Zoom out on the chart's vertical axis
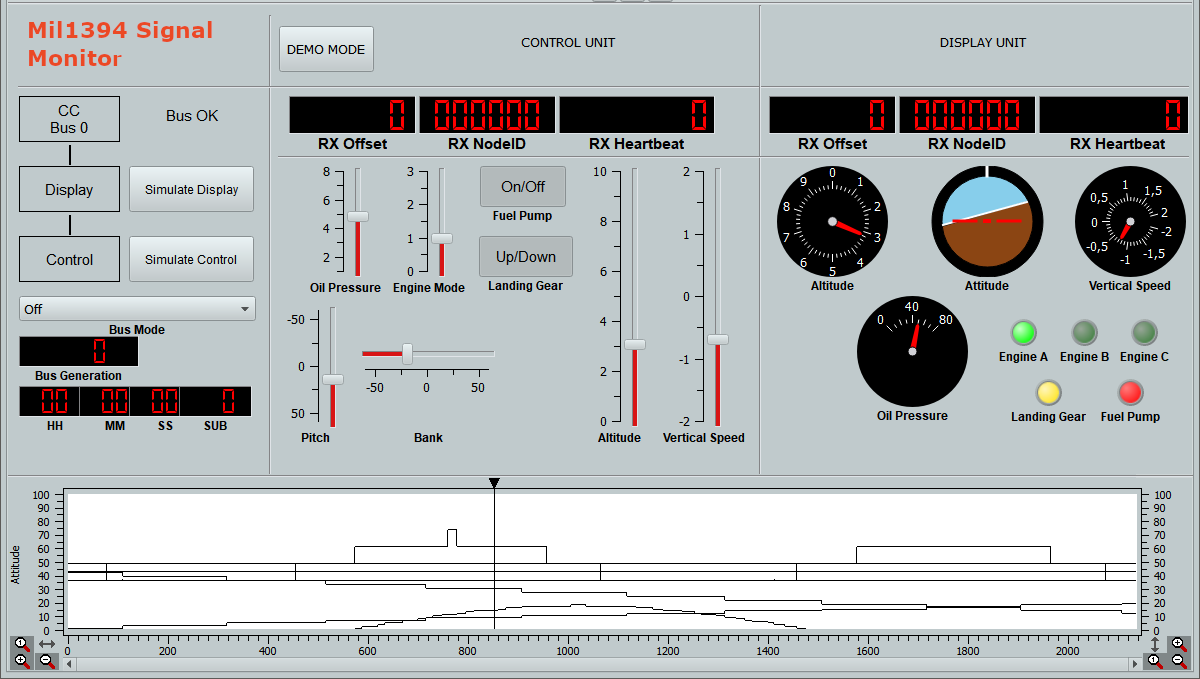The width and height of the screenshot is (1200, 679). point(1179,661)
